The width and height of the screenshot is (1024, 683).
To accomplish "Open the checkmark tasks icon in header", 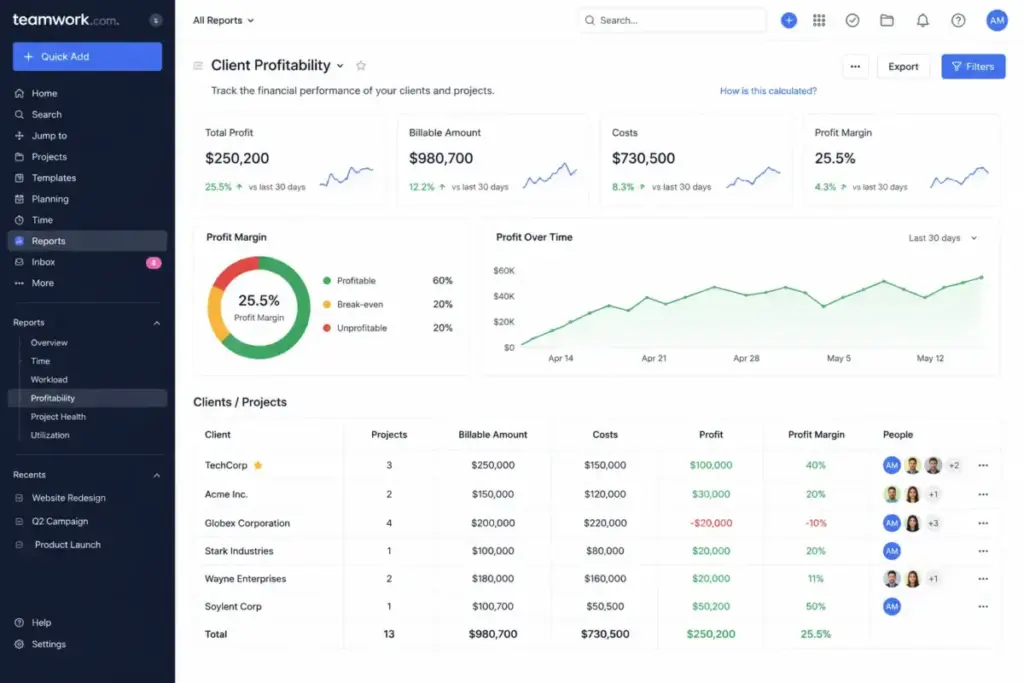I will [x=852, y=20].
